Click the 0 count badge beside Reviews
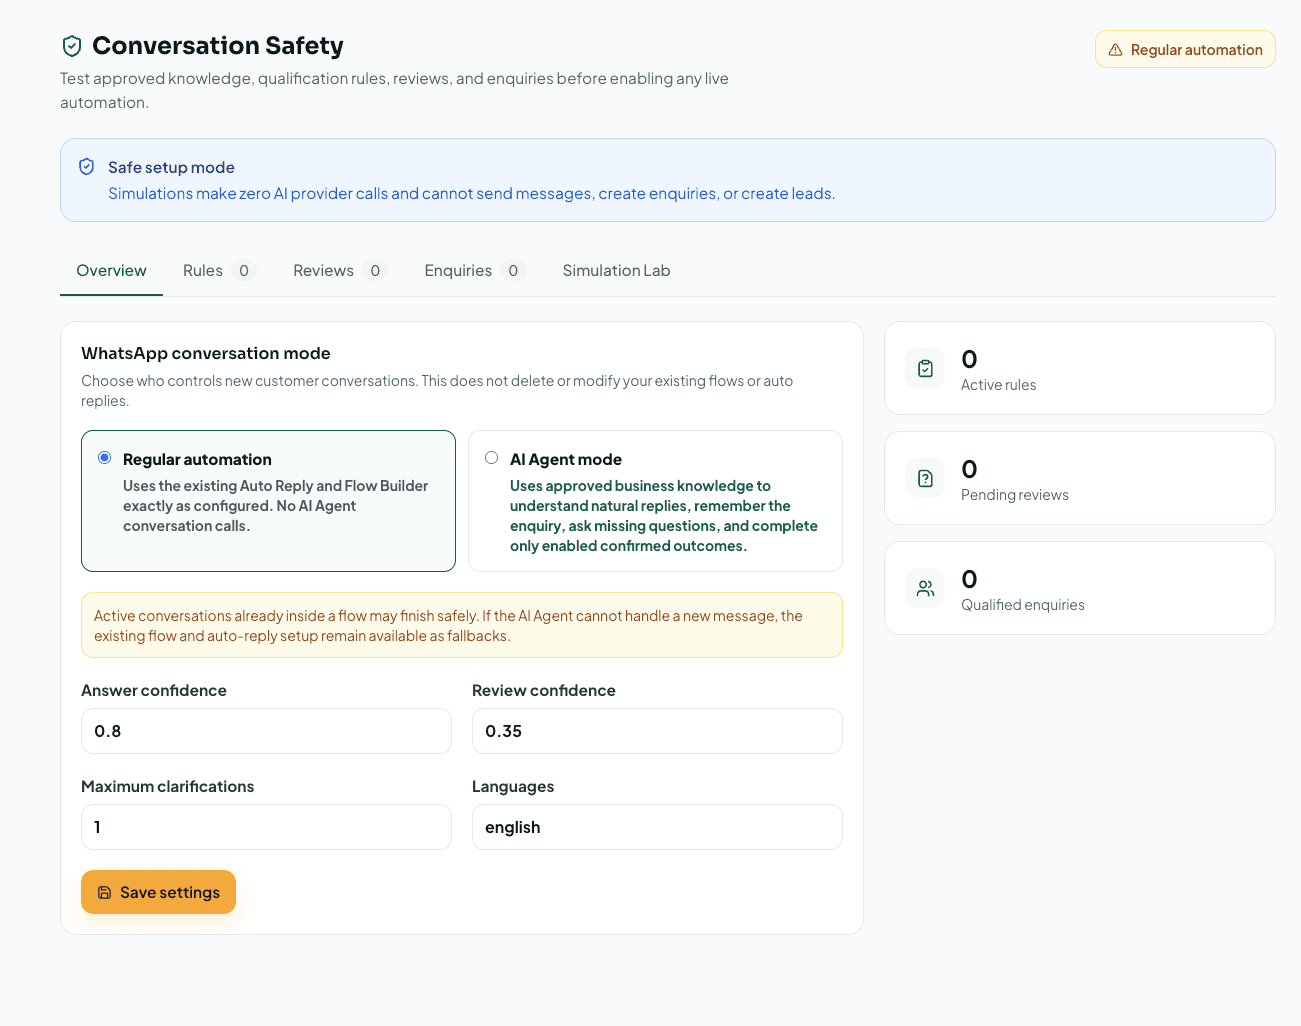 pyautogui.click(x=375, y=271)
